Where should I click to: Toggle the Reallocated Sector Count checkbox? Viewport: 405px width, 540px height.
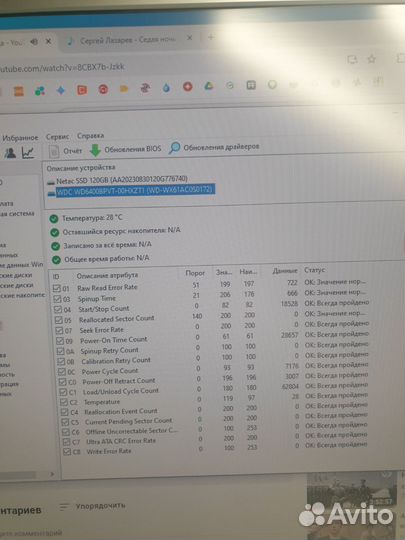click(59, 320)
